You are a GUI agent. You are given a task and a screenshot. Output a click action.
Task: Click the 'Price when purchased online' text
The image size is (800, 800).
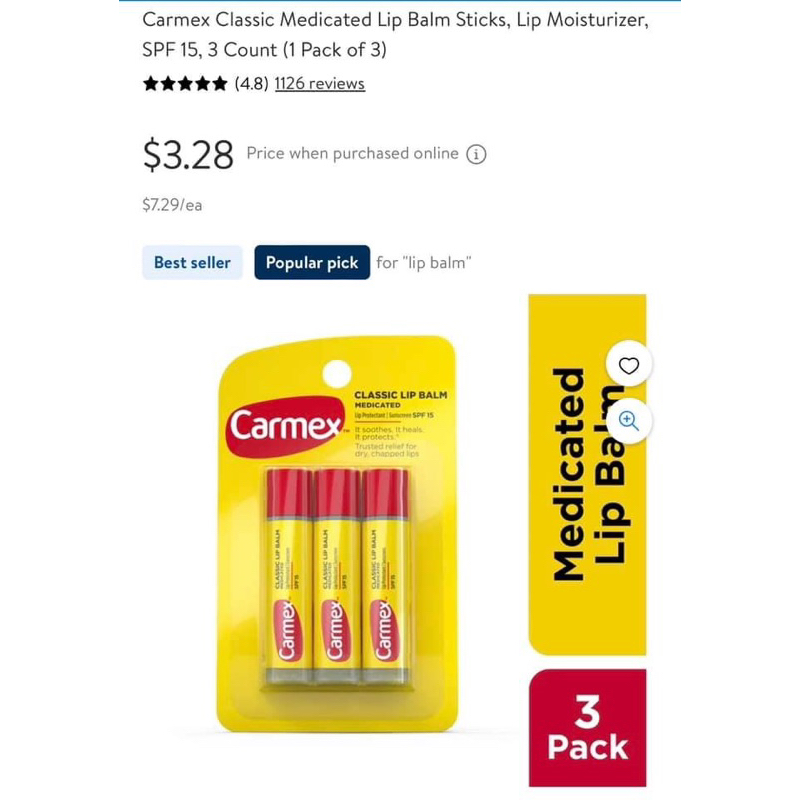353,154
